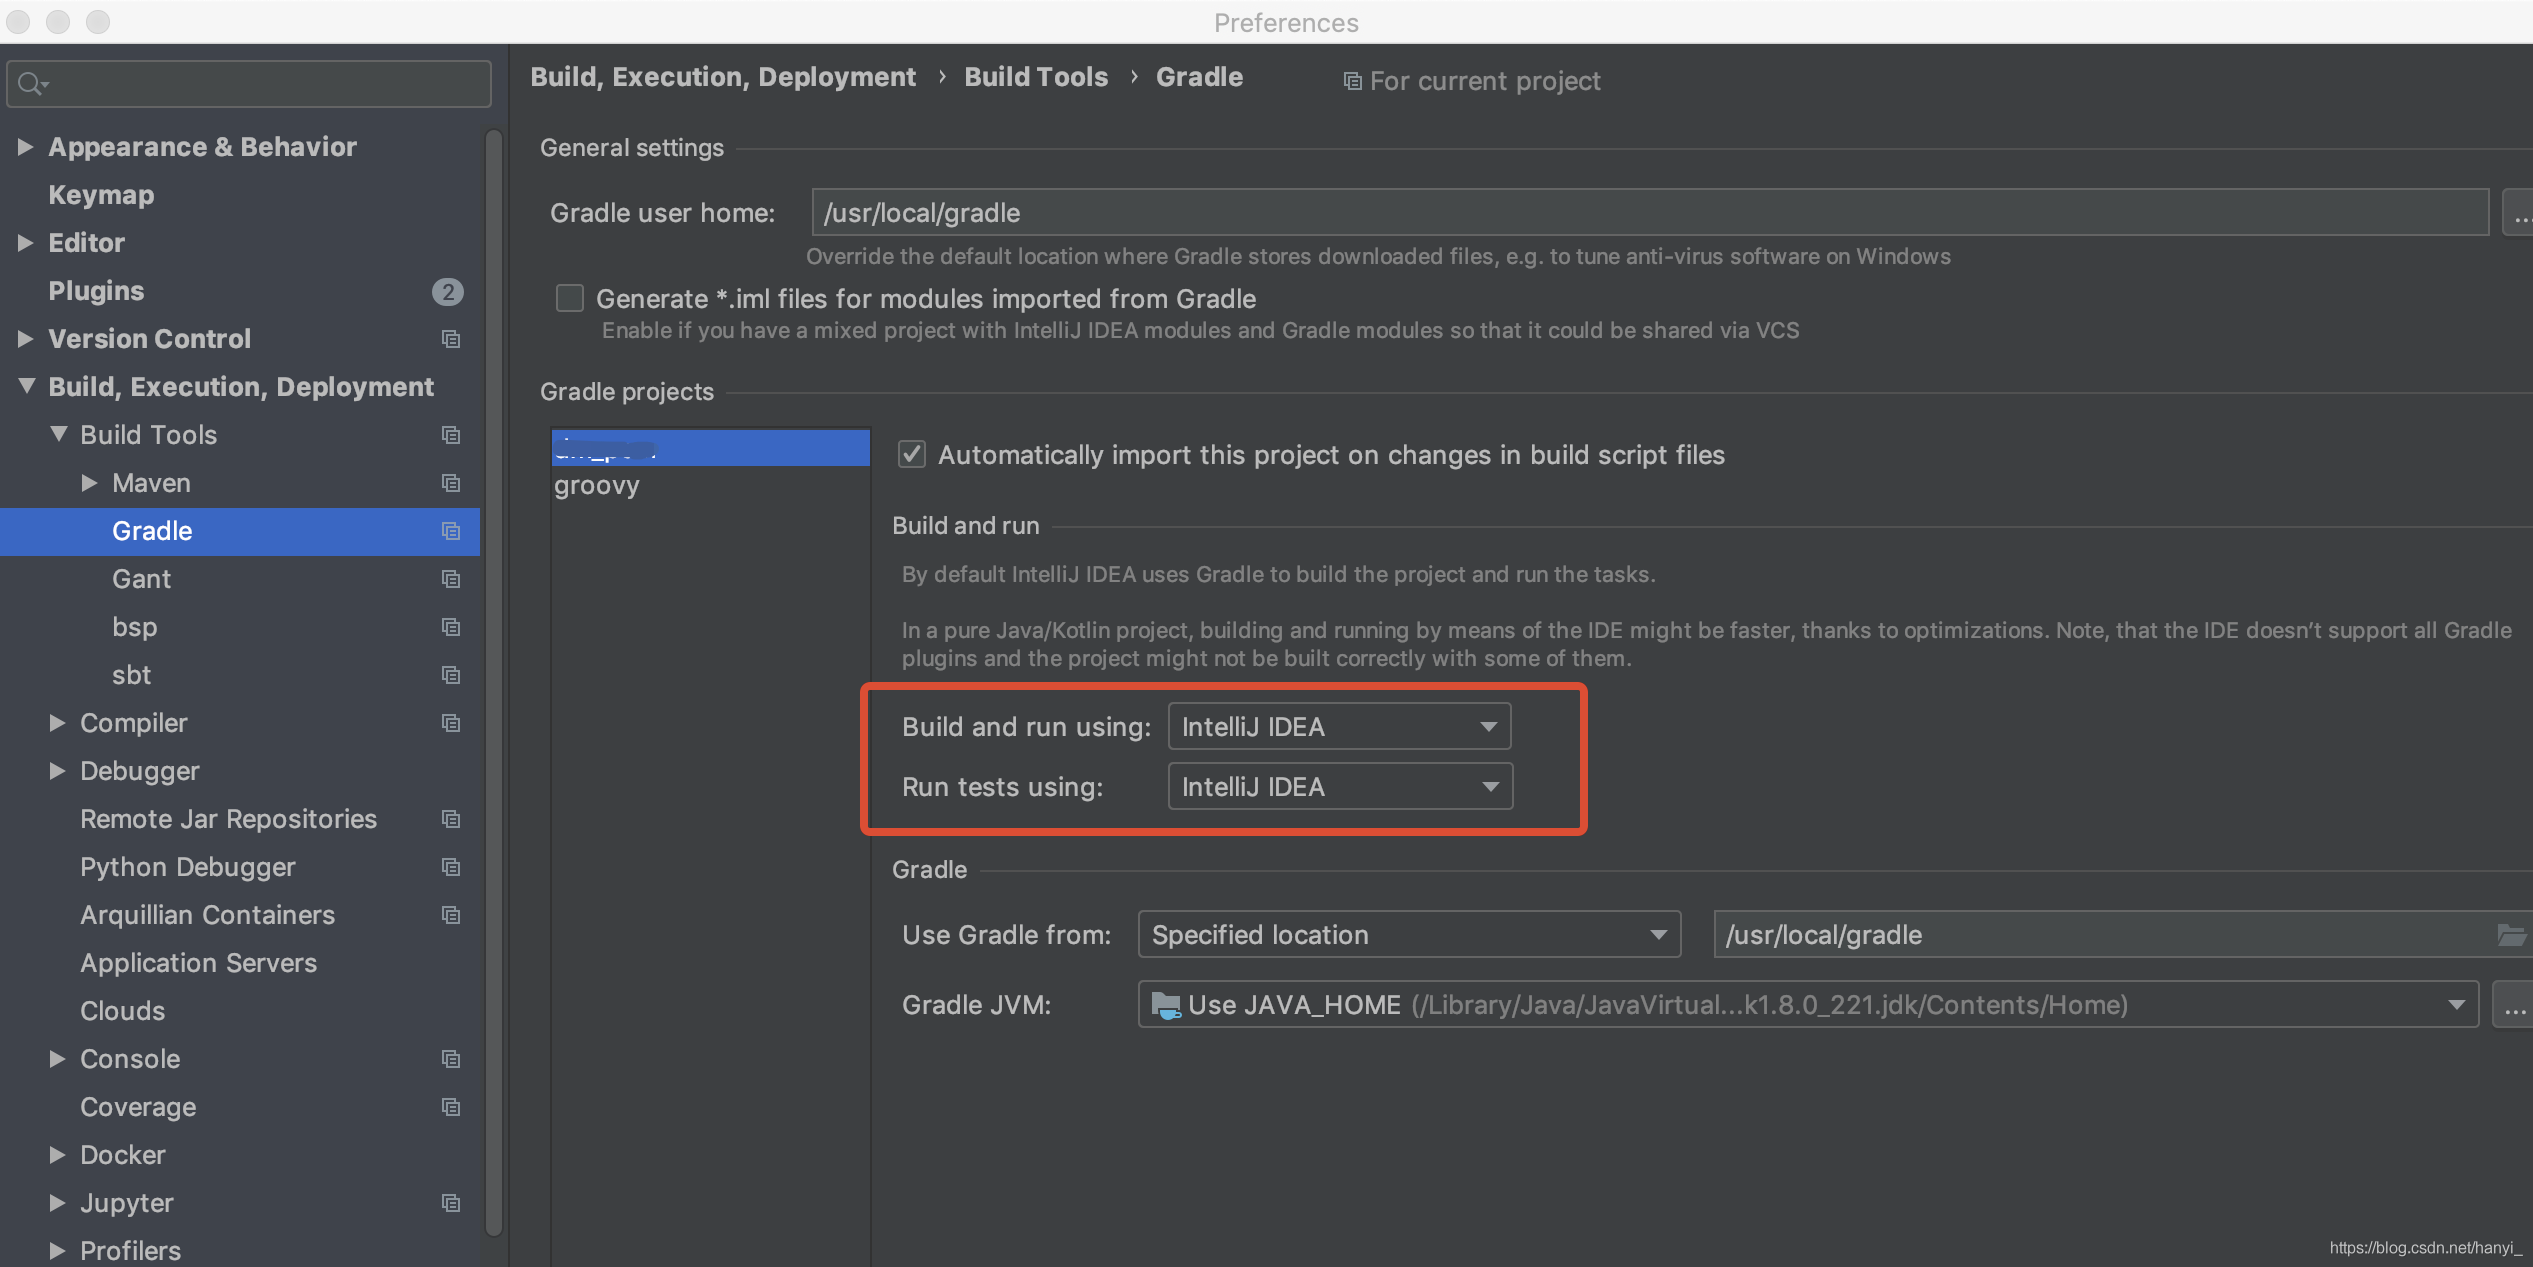Click the project-level icon beside Maven
The image size is (2533, 1267).
click(x=451, y=483)
